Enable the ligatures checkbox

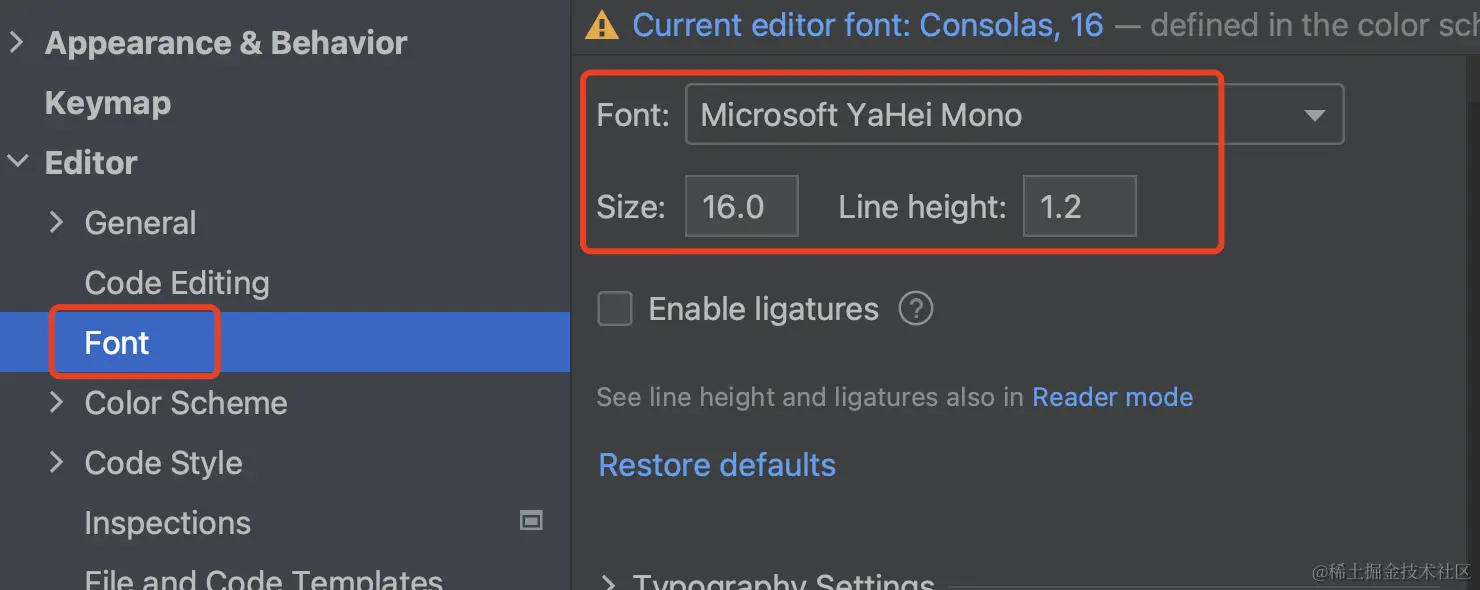[x=615, y=309]
